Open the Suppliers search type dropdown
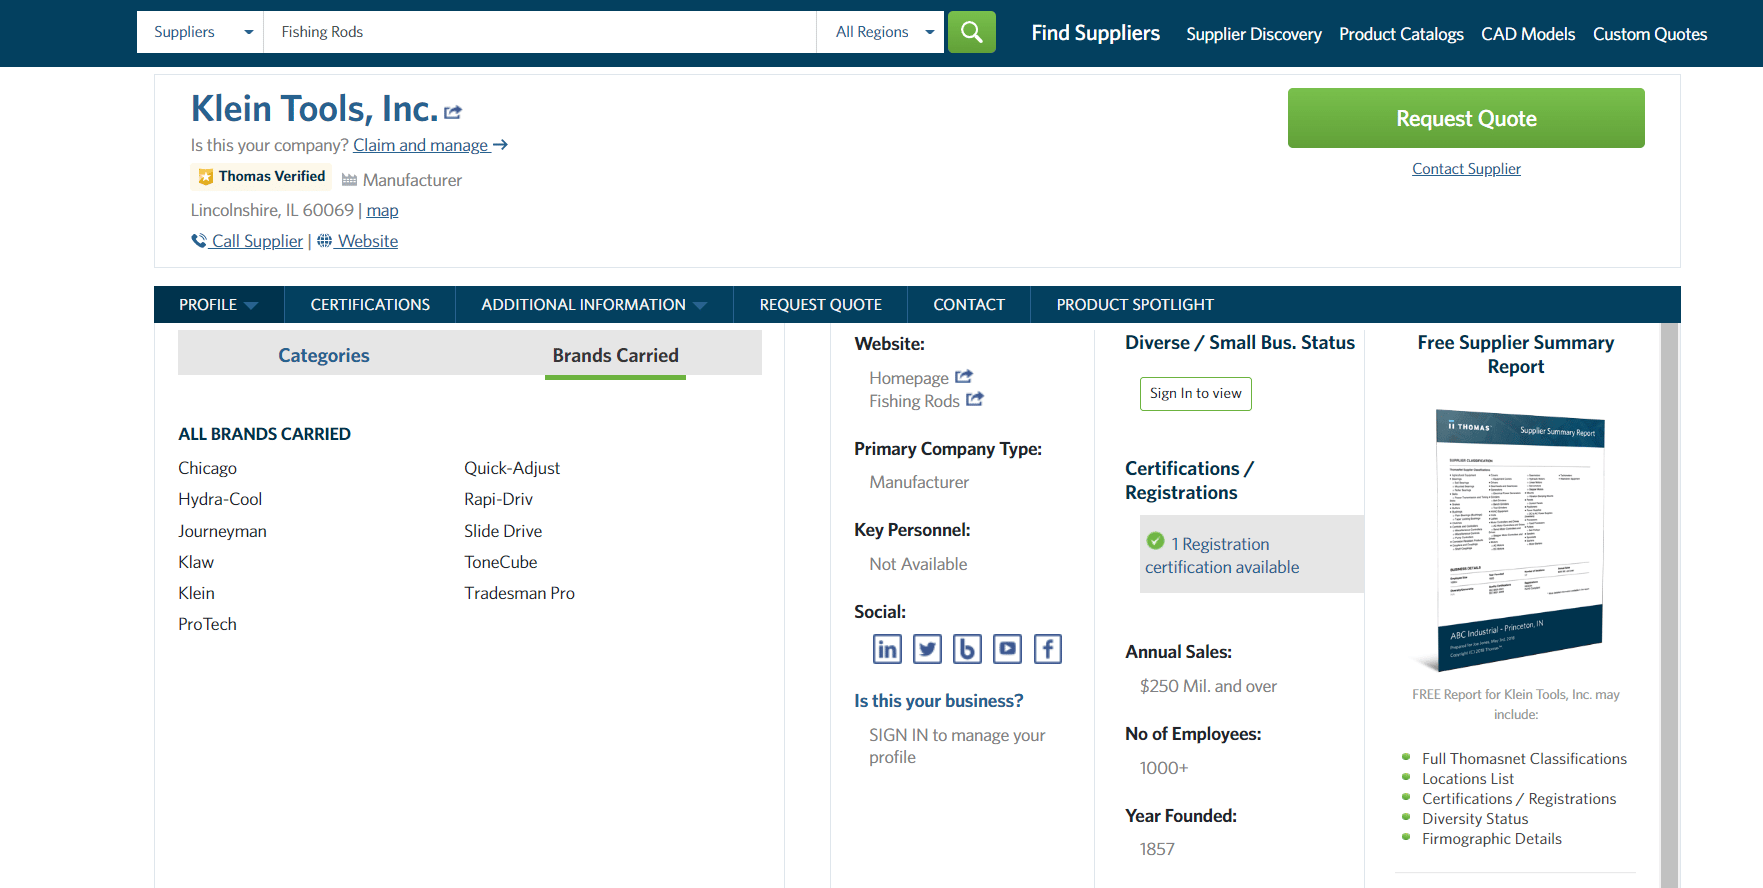This screenshot has height=888, width=1763. (x=200, y=32)
